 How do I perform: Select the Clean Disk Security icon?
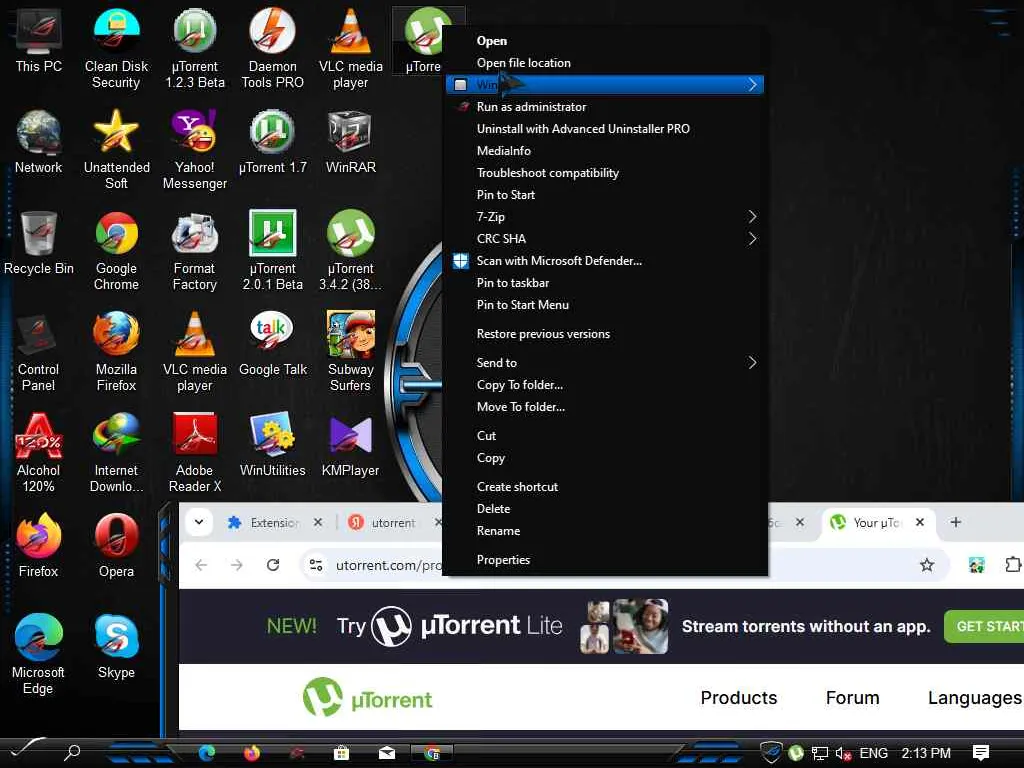[116, 48]
